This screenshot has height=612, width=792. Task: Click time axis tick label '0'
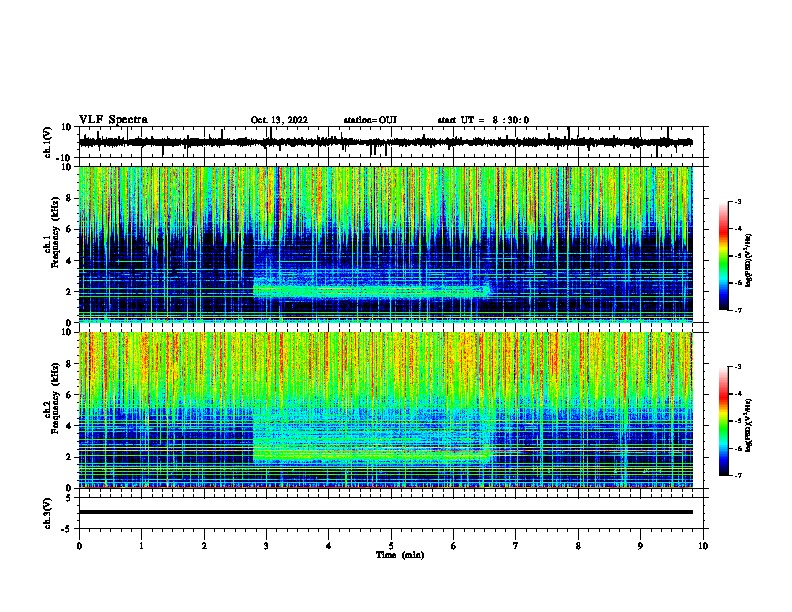tap(79, 546)
